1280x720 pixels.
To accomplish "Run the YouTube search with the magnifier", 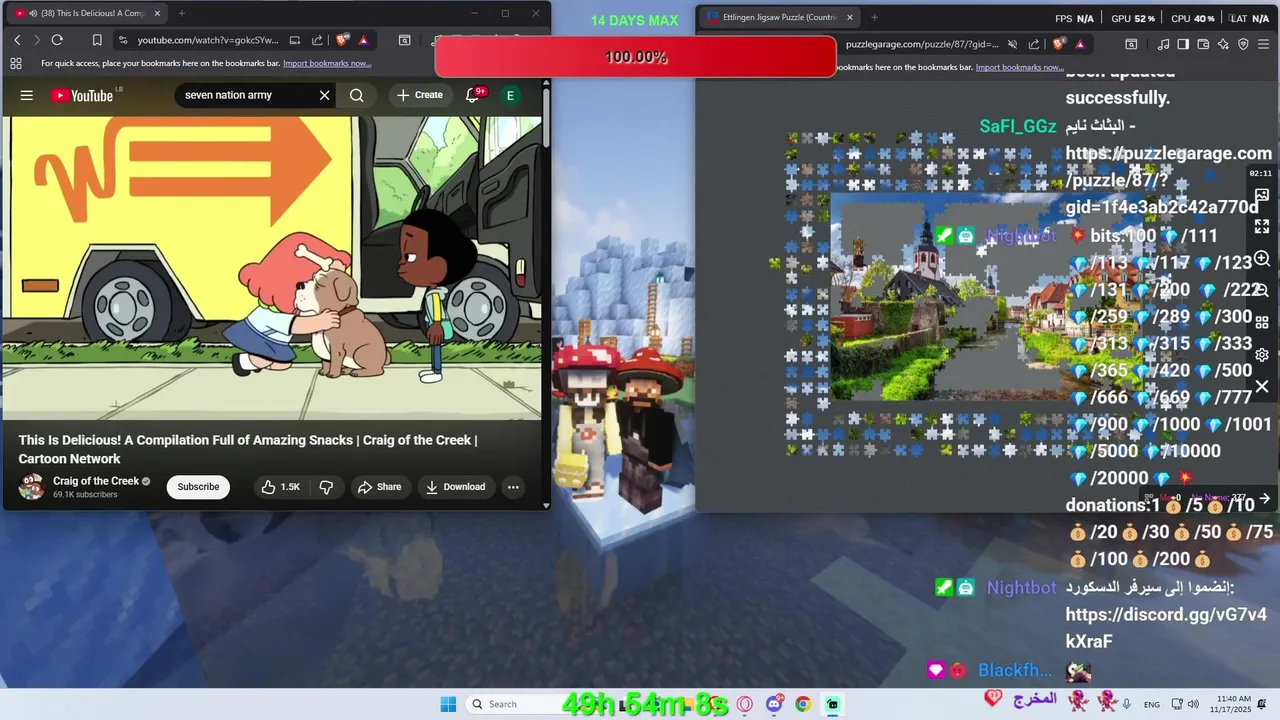I will (357, 95).
